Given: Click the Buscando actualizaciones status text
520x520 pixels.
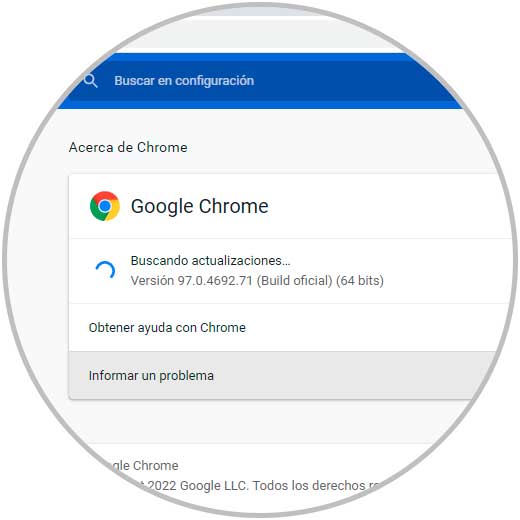Looking at the screenshot, I should click(210, 261).
